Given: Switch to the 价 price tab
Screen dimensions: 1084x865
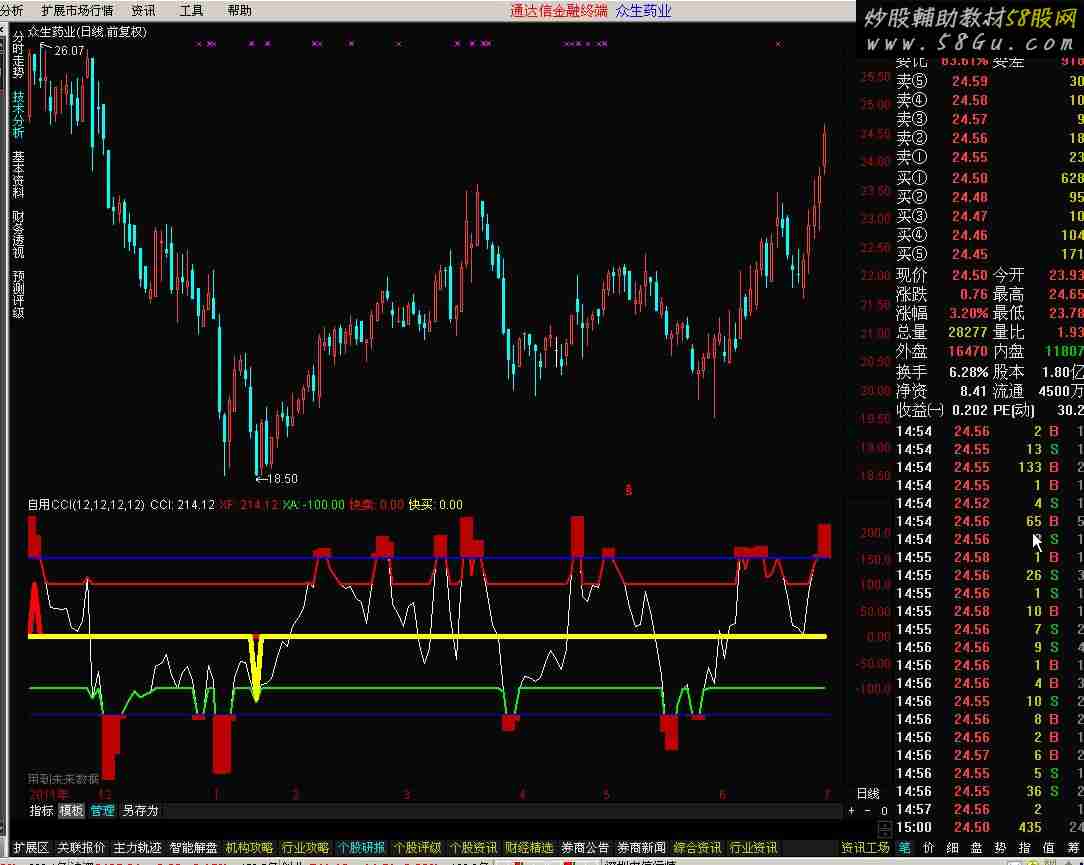Looking at the screenshot, I should tap(928, 848).
